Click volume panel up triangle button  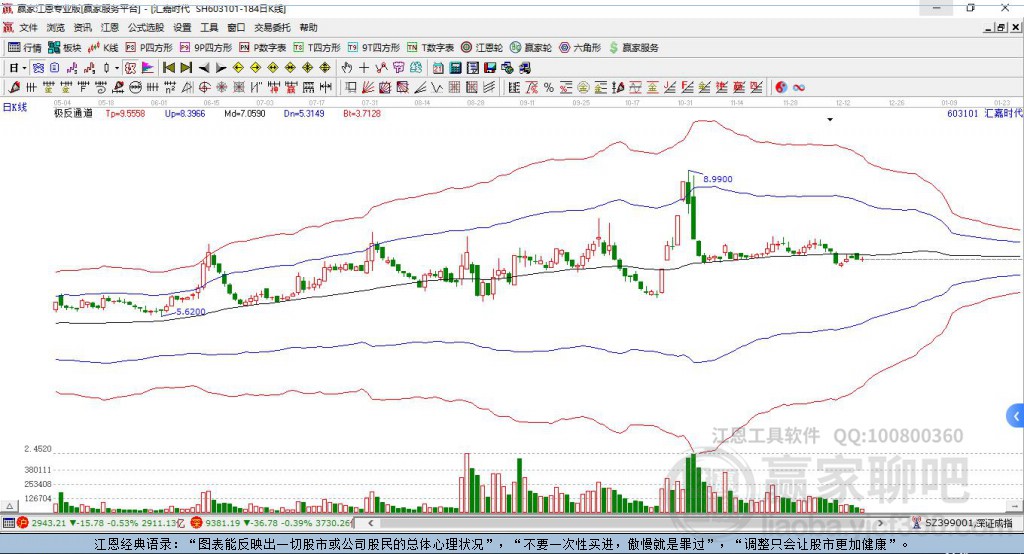[x=9, y=506]
